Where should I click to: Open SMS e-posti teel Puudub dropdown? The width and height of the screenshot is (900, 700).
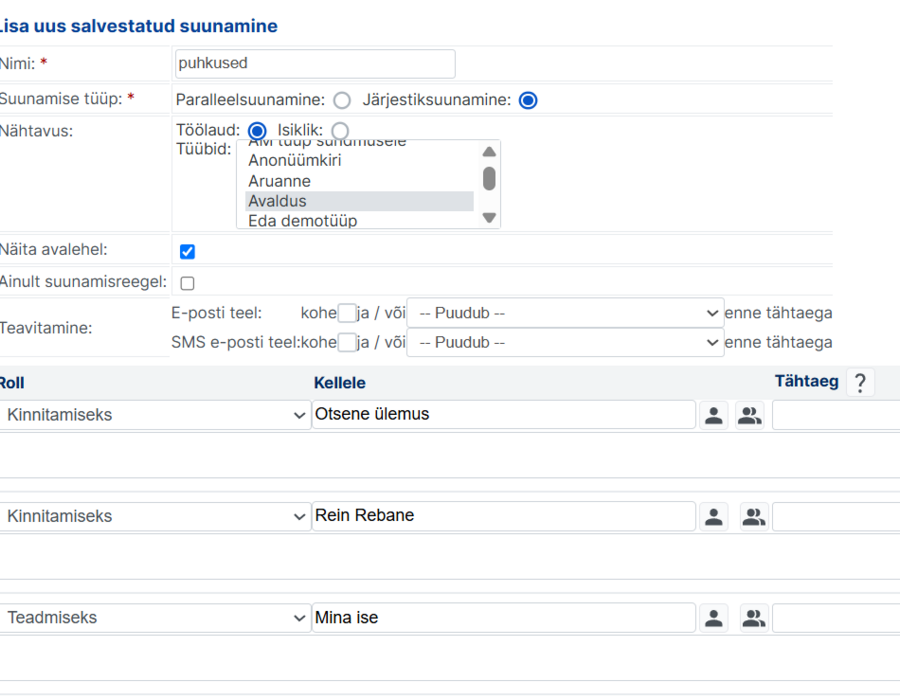click(565, 343)
